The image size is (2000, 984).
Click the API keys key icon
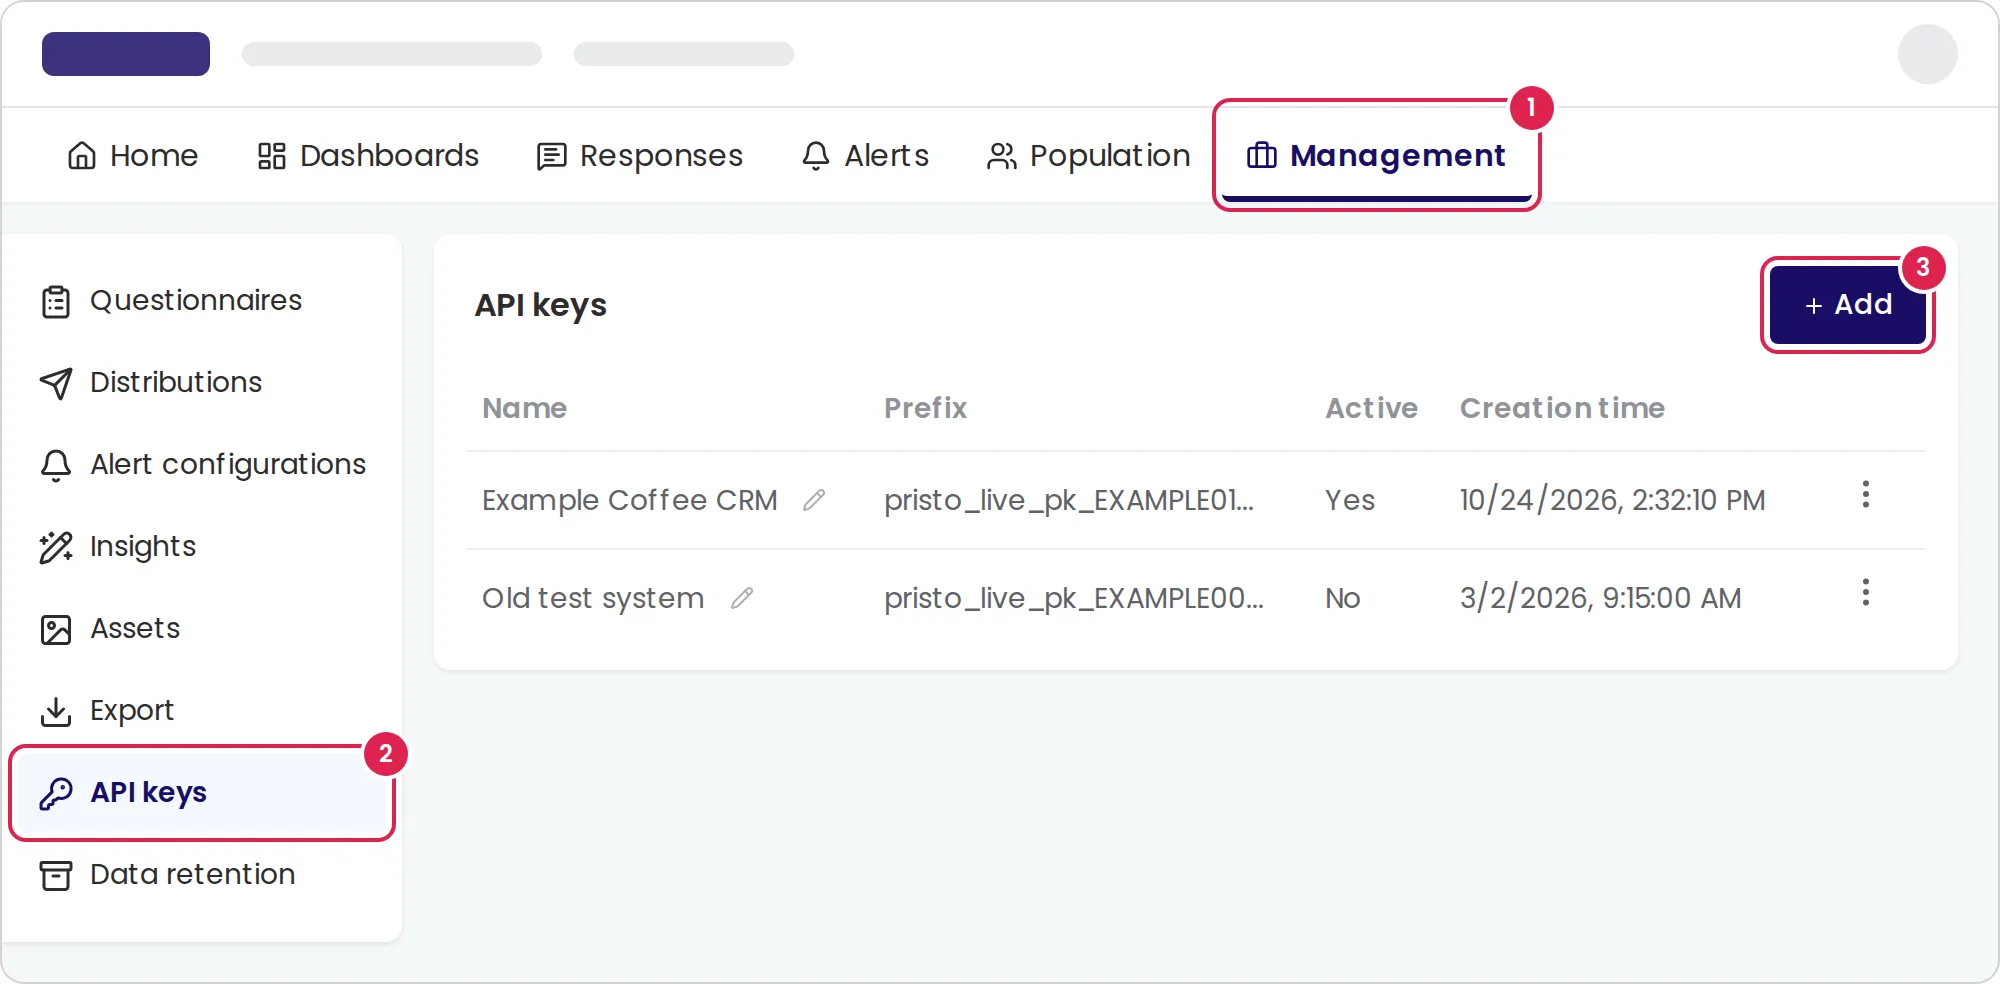tap(56, 793)
